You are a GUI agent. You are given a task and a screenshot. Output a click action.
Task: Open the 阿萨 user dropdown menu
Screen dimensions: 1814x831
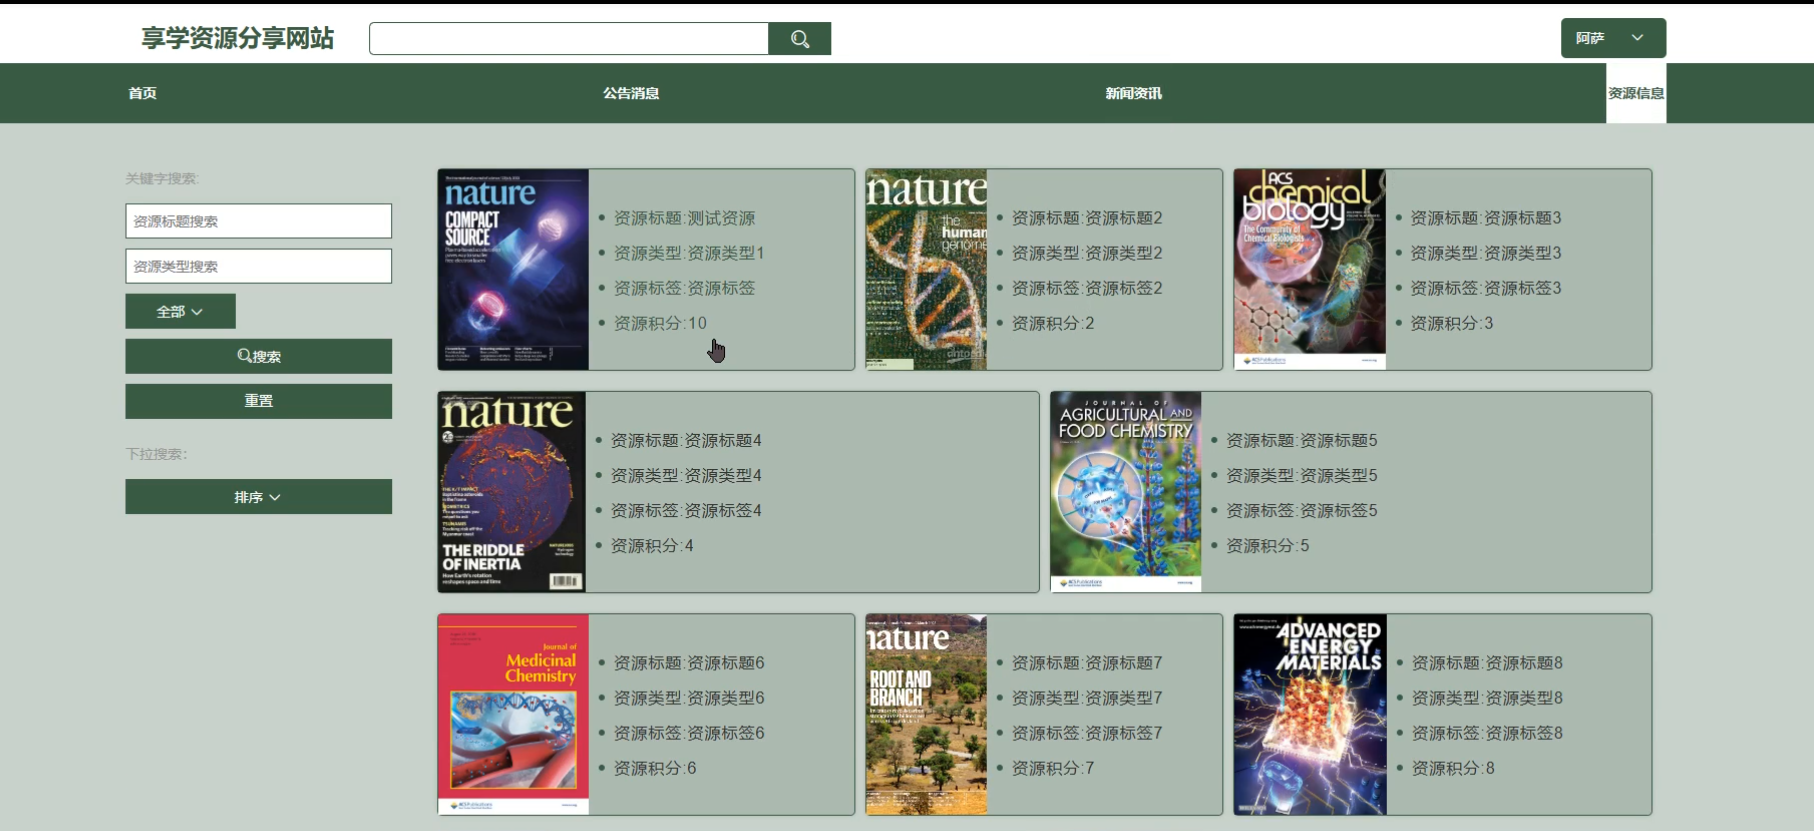(1613, 38)
